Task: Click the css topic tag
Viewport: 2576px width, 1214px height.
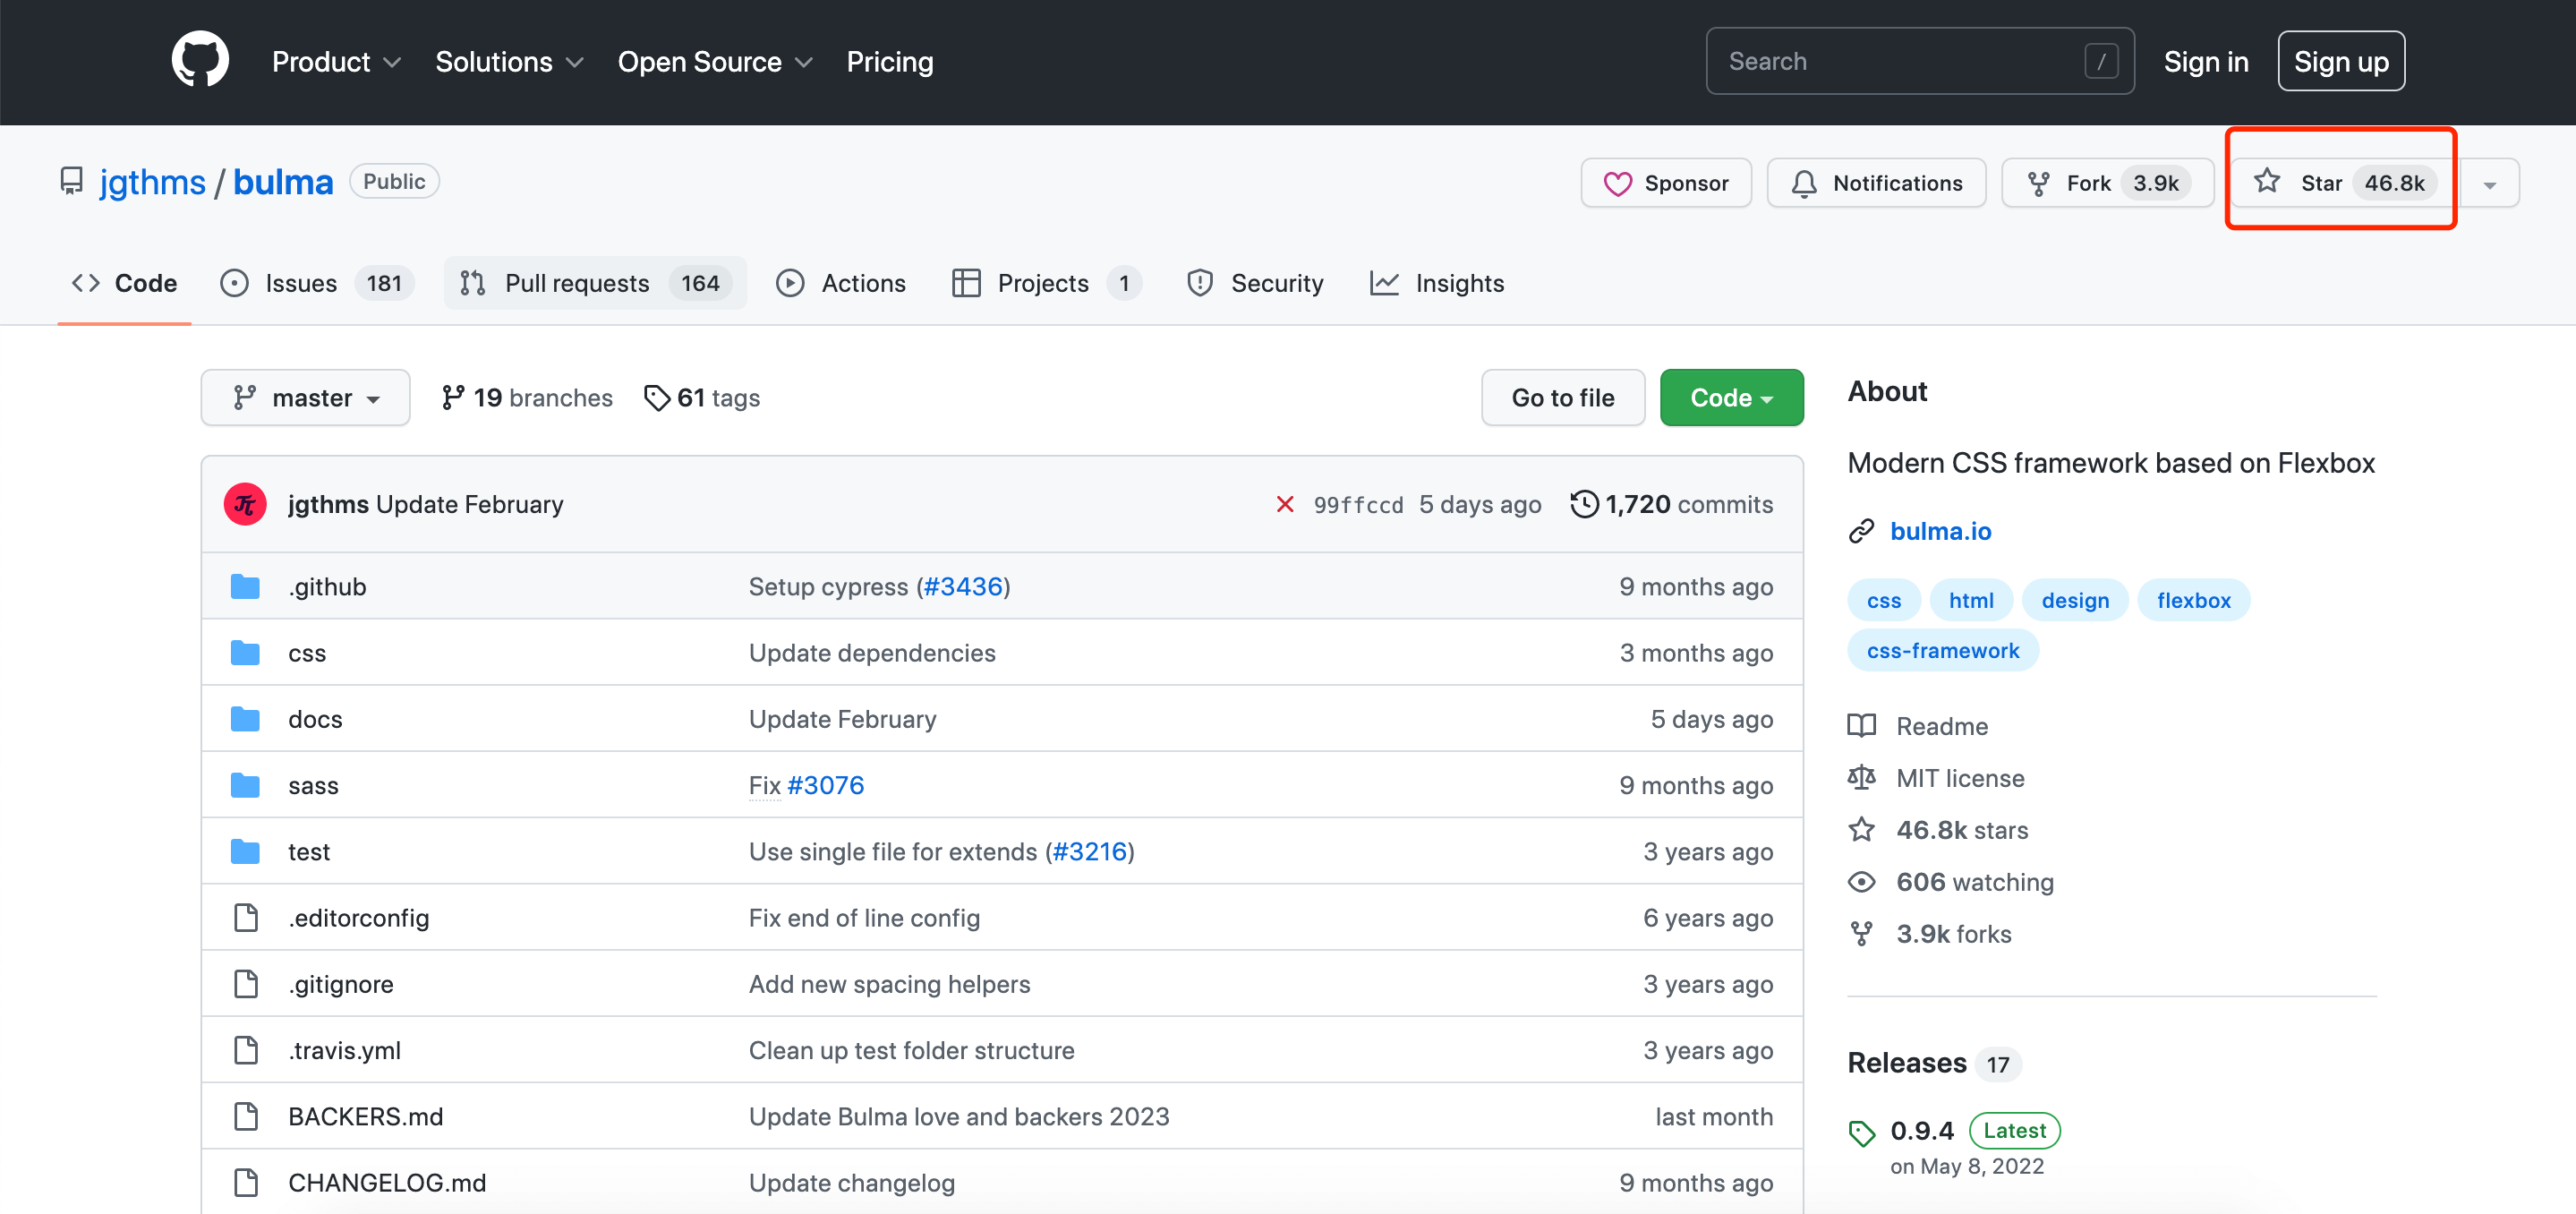Action: click(x=1883, y=600)
